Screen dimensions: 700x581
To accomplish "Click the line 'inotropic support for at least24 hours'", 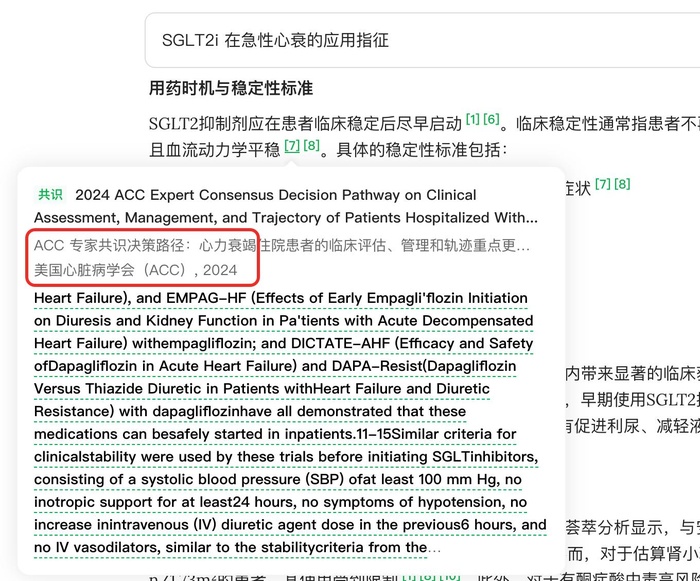I will tap(280, 502).
